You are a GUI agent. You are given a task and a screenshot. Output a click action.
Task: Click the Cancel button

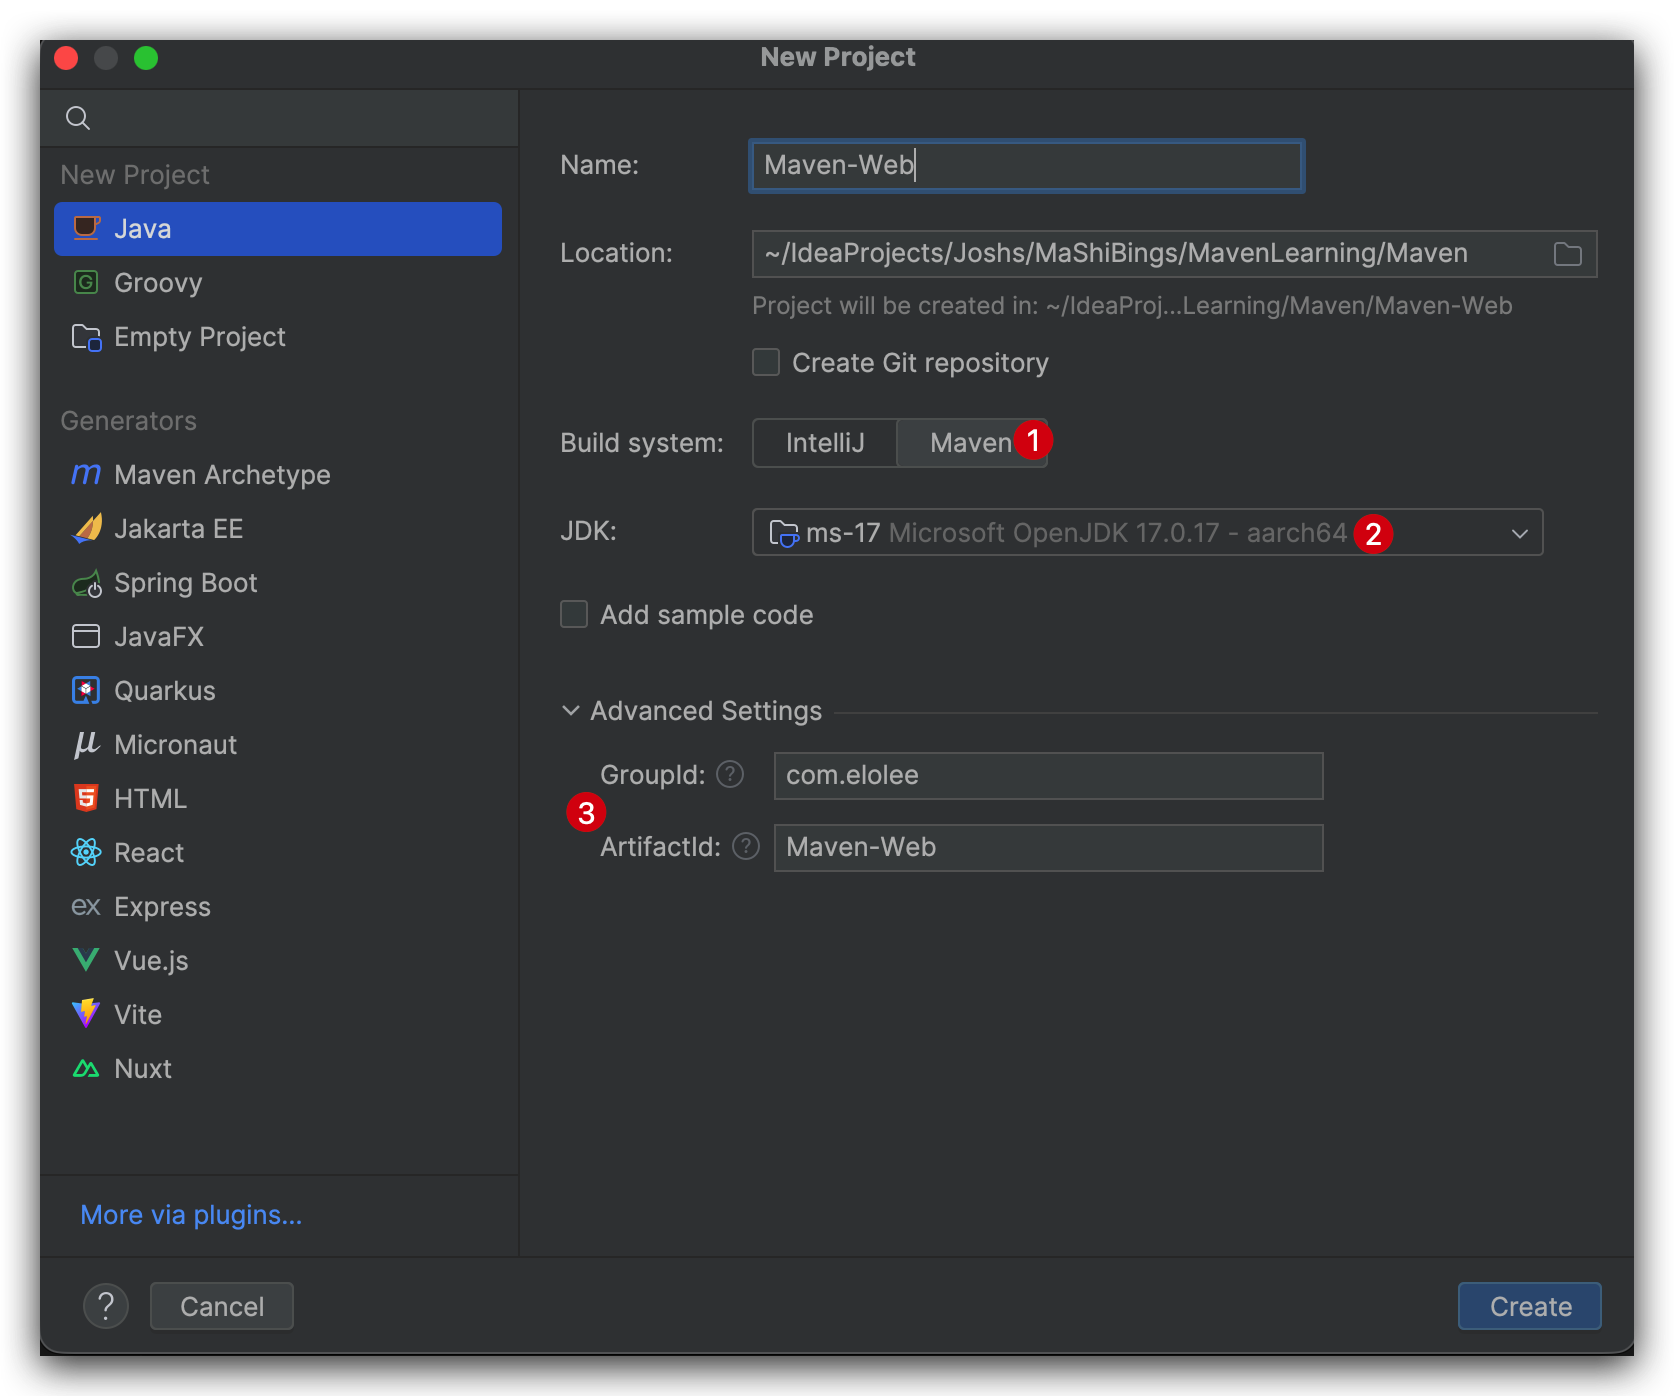point(222,1306)
